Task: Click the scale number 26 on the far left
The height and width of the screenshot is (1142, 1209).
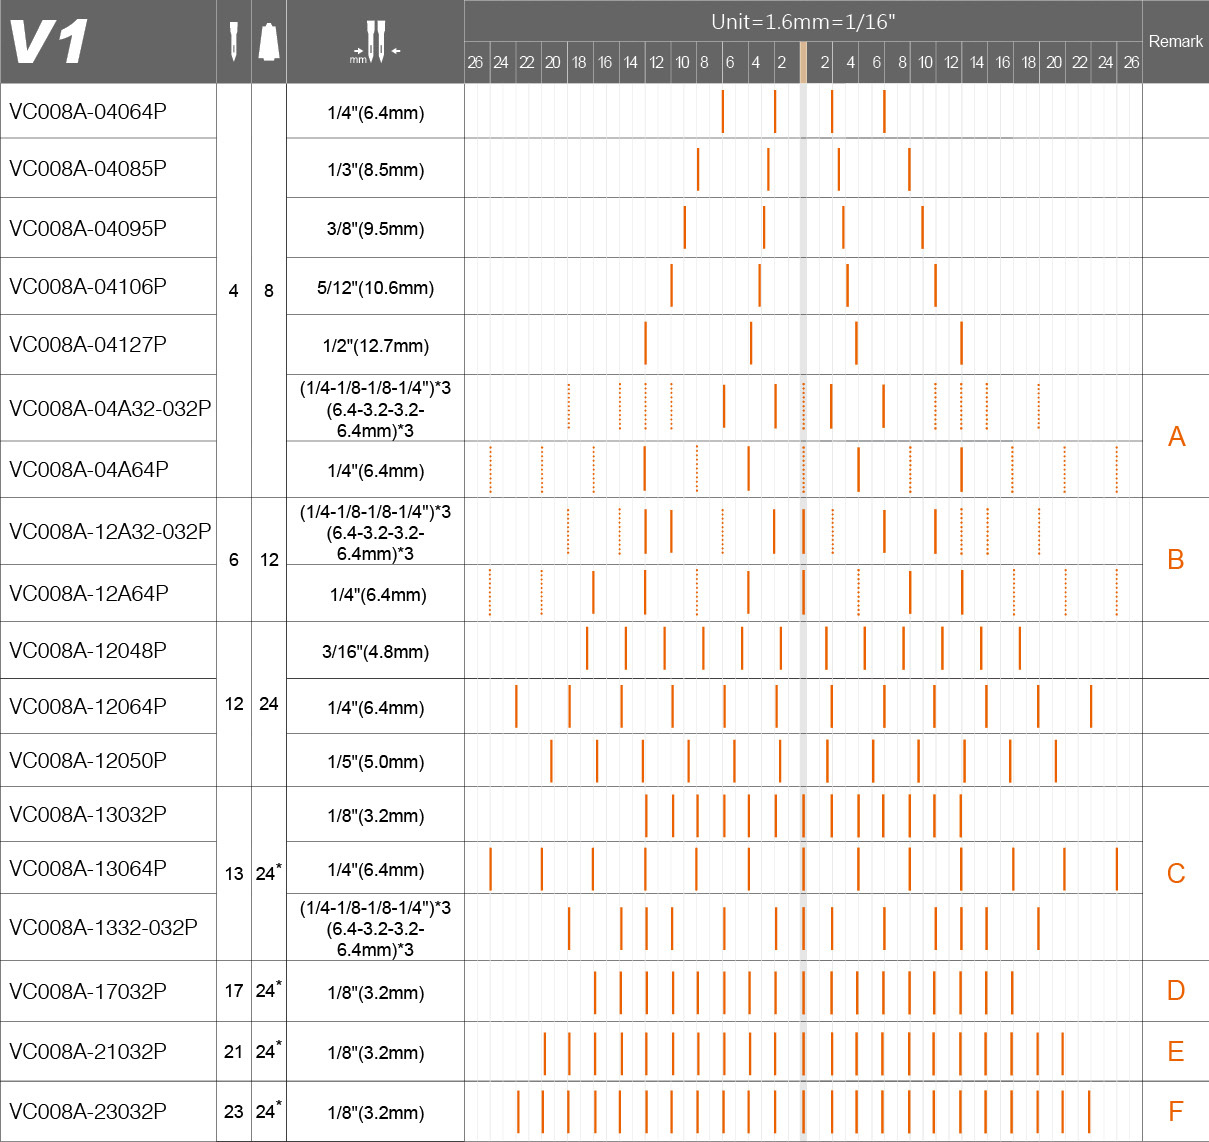Action: tap(476, 60)
